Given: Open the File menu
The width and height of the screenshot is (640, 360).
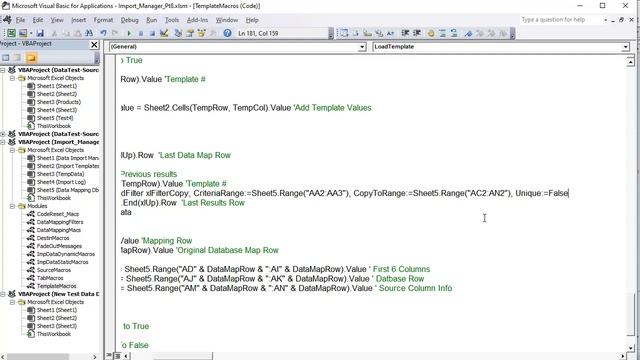Looking at the screenshot, I should (x=20, y=20).
